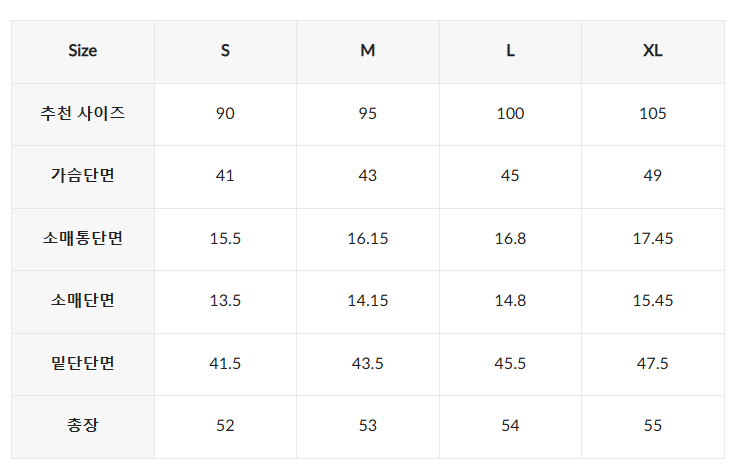Click the 14.8 sleeve cell
735x467 pixels.
tap(510, 301)
